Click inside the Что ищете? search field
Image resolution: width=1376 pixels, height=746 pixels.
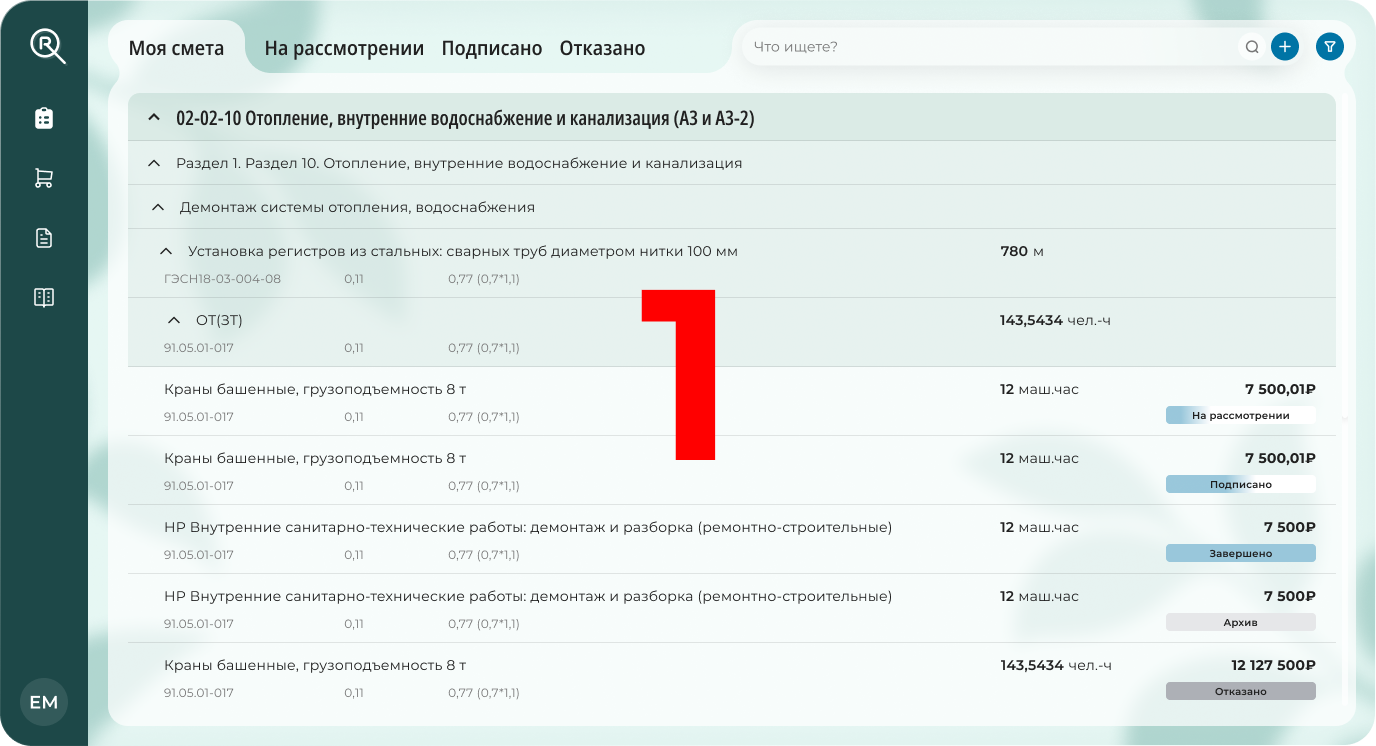click(x=1000, y=46)
